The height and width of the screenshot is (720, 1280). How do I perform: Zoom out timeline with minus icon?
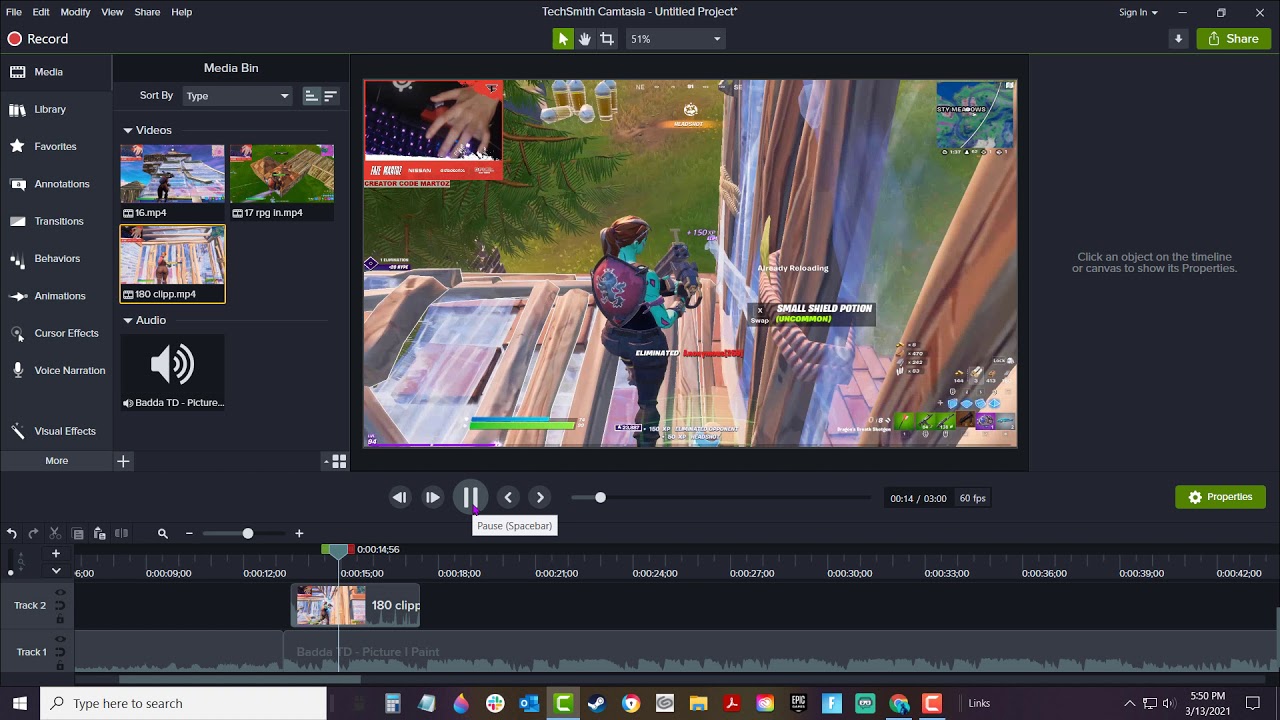click(189, 534)
